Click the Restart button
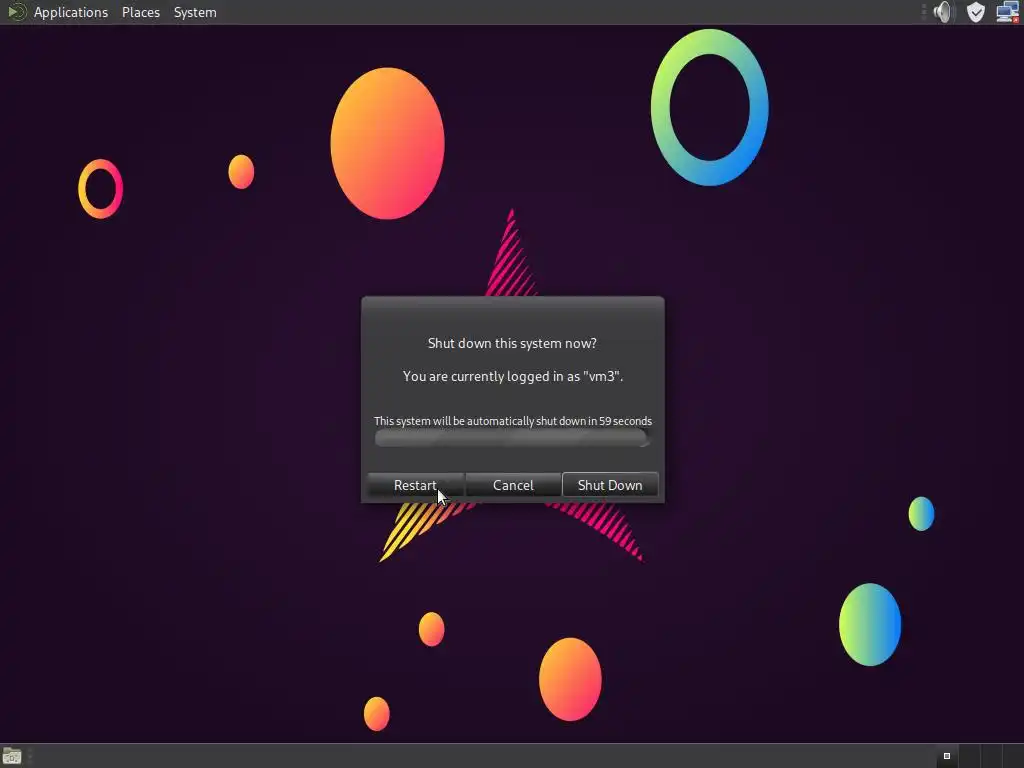 coord(415,485)
